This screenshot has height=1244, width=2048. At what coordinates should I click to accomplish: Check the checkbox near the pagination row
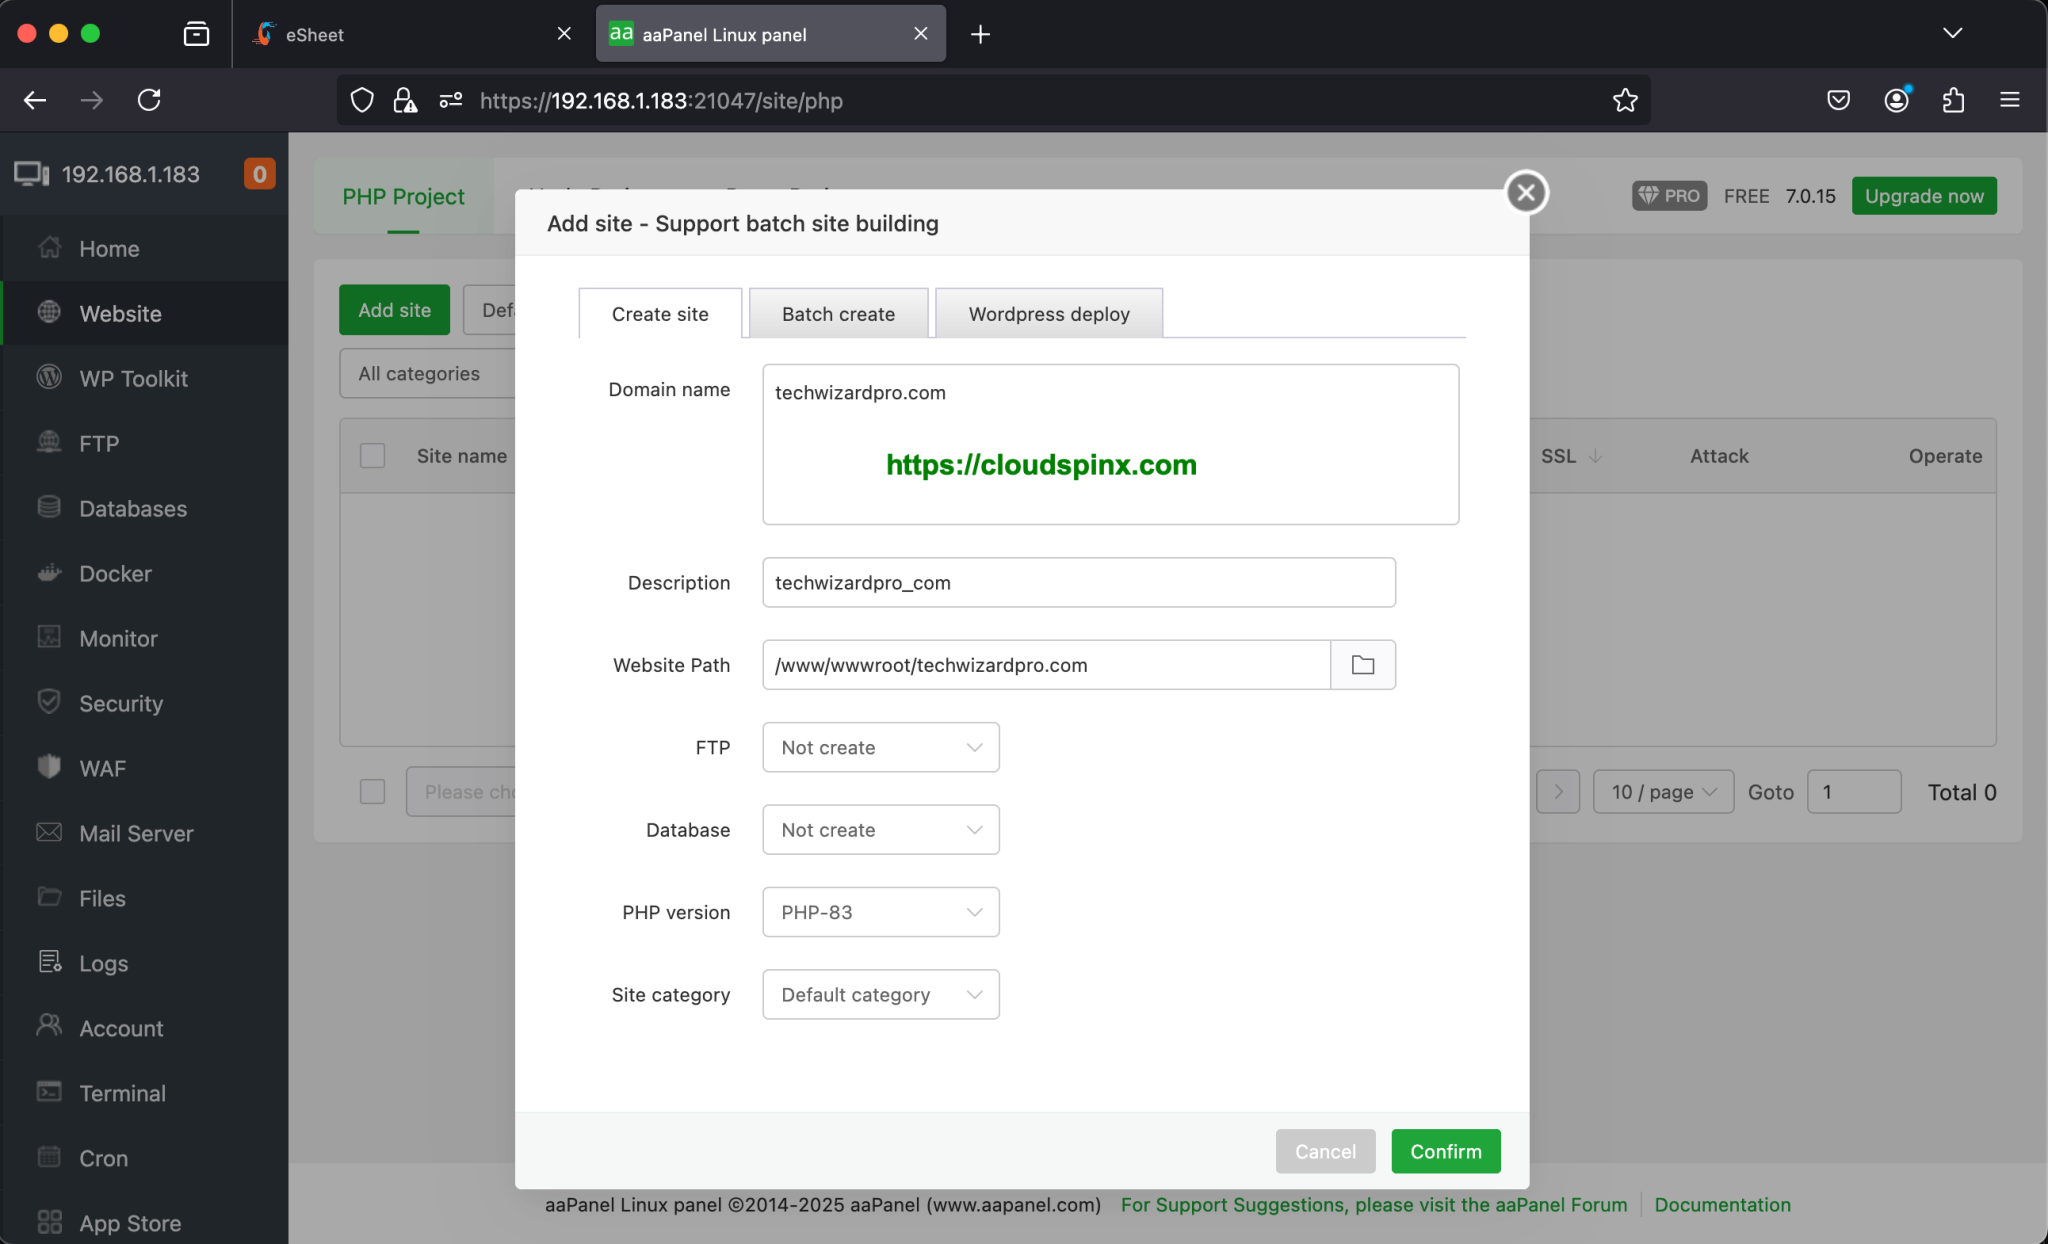[x=371, y=791]
